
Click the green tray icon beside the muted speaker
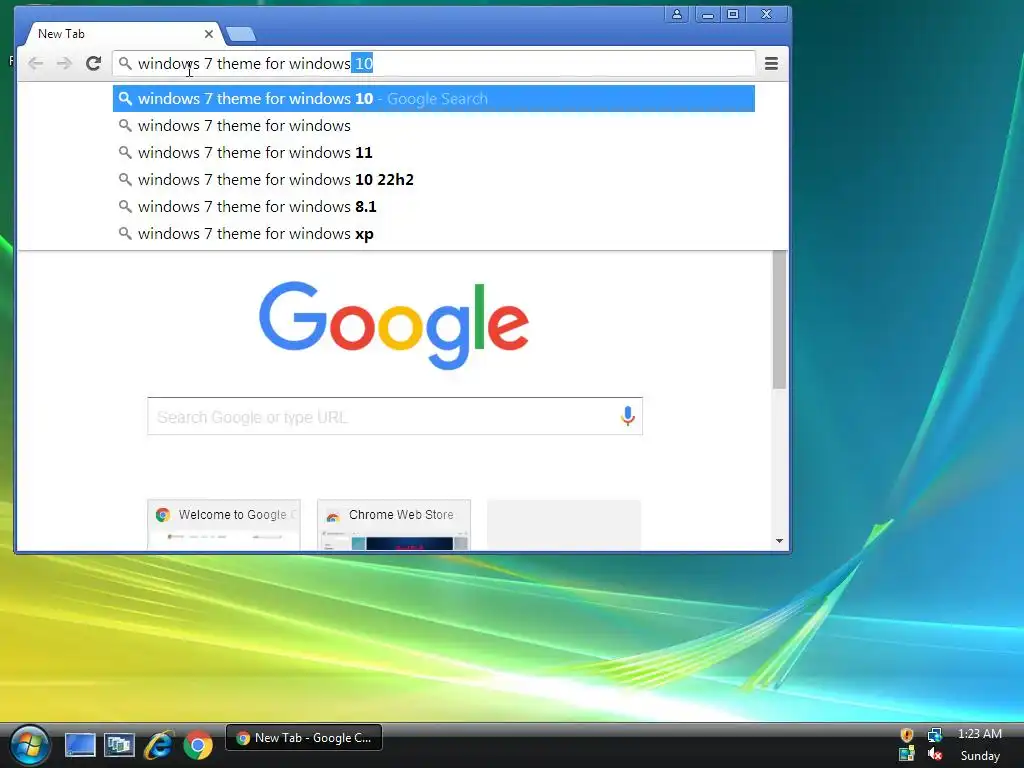[x=906, y=755]
